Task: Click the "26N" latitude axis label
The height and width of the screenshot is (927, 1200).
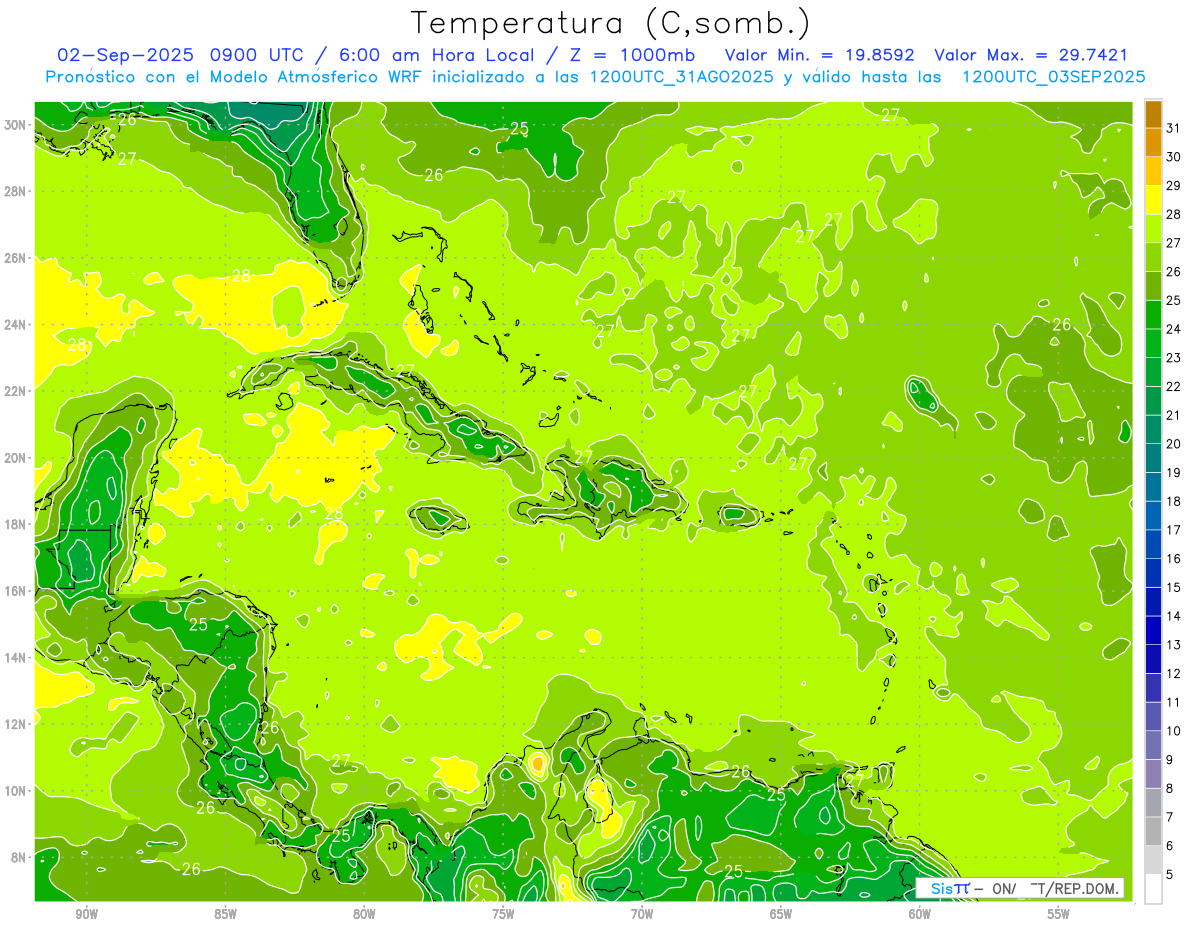Action: click(x=15, y=258)
